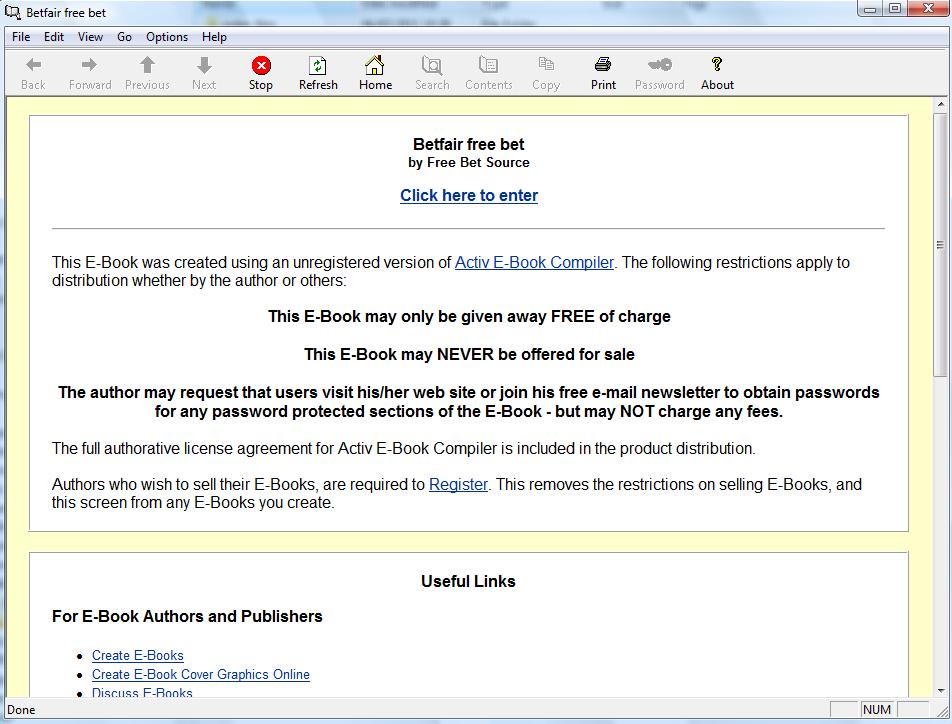Open the Create E-Books link
952x724 pixels.
tap(137, 656)
